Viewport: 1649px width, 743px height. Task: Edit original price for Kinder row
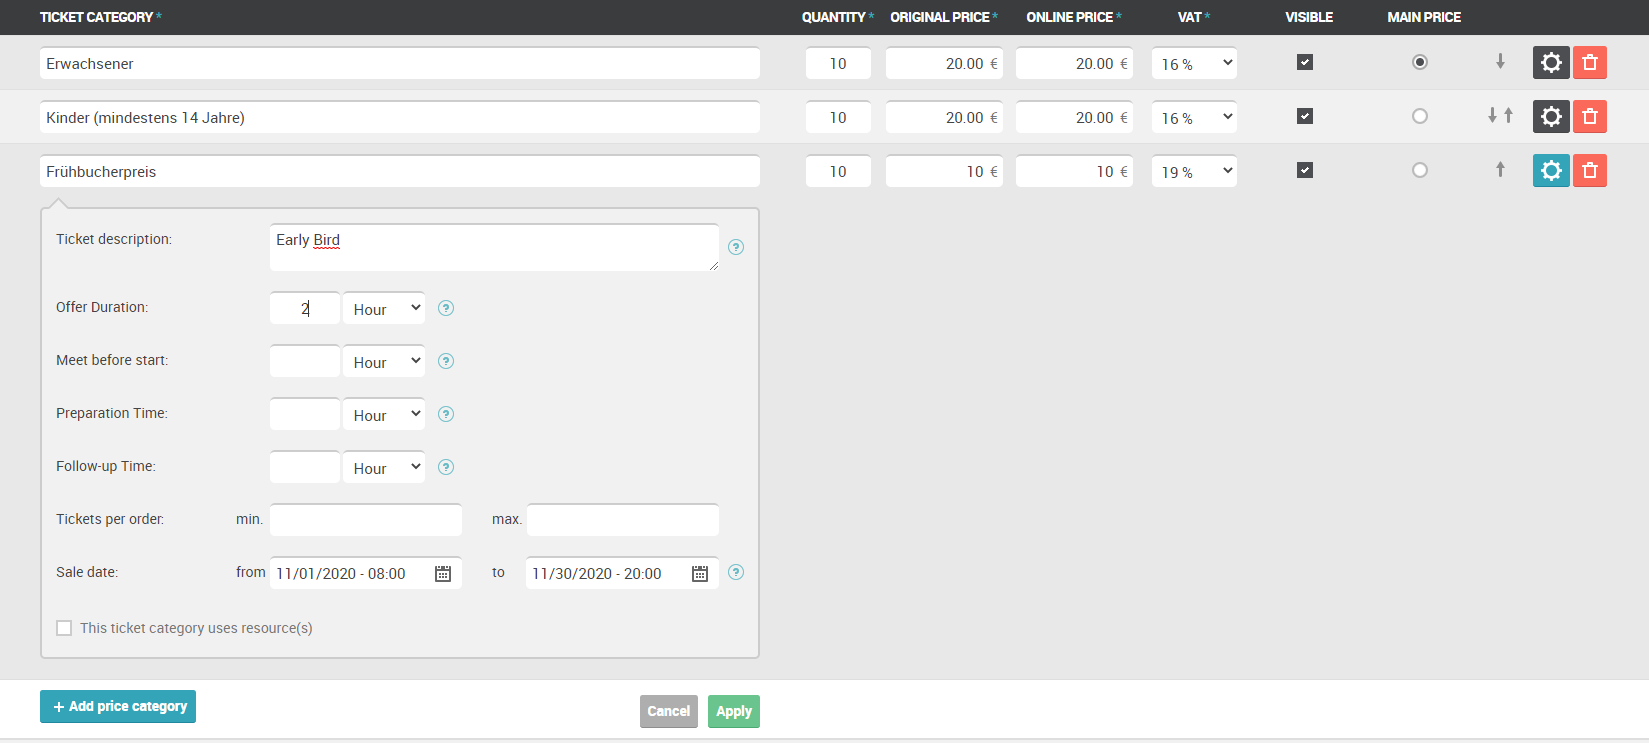(x=944, y=117)
